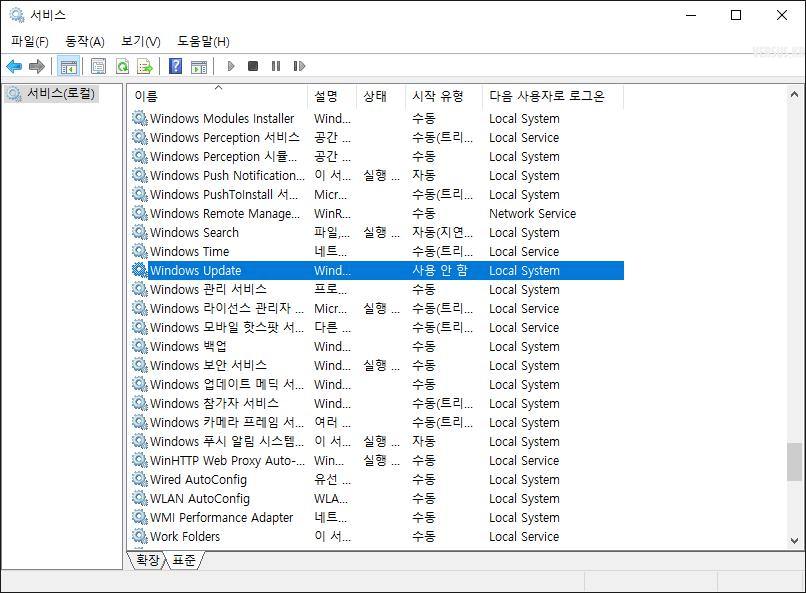Sort by the 상태 column header
Screen dimensions: 806x593
click(x=381, y=96)
